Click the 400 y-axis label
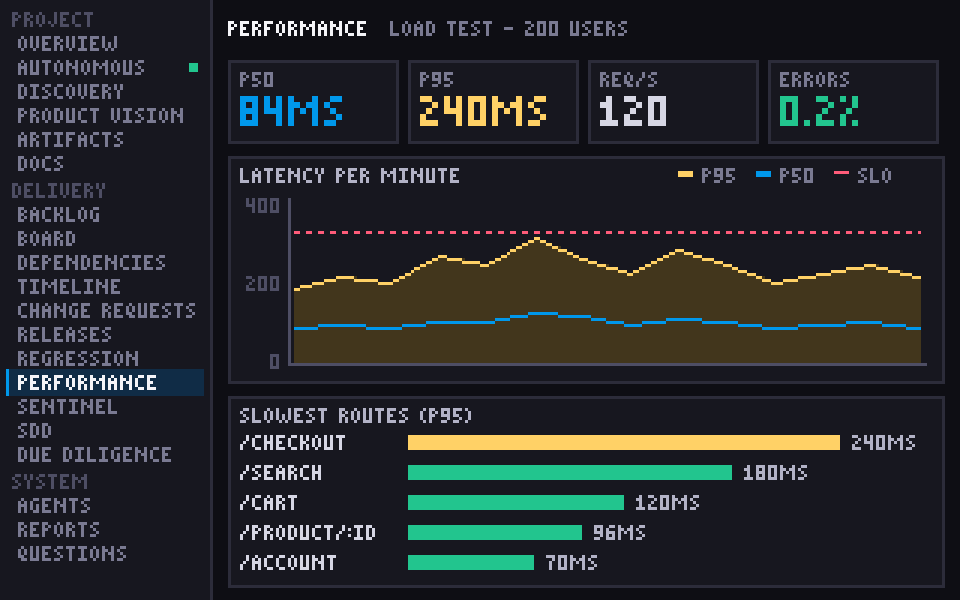Image resolution: width=960 pixels, height=600 pixels. click(x=262, y=206)
